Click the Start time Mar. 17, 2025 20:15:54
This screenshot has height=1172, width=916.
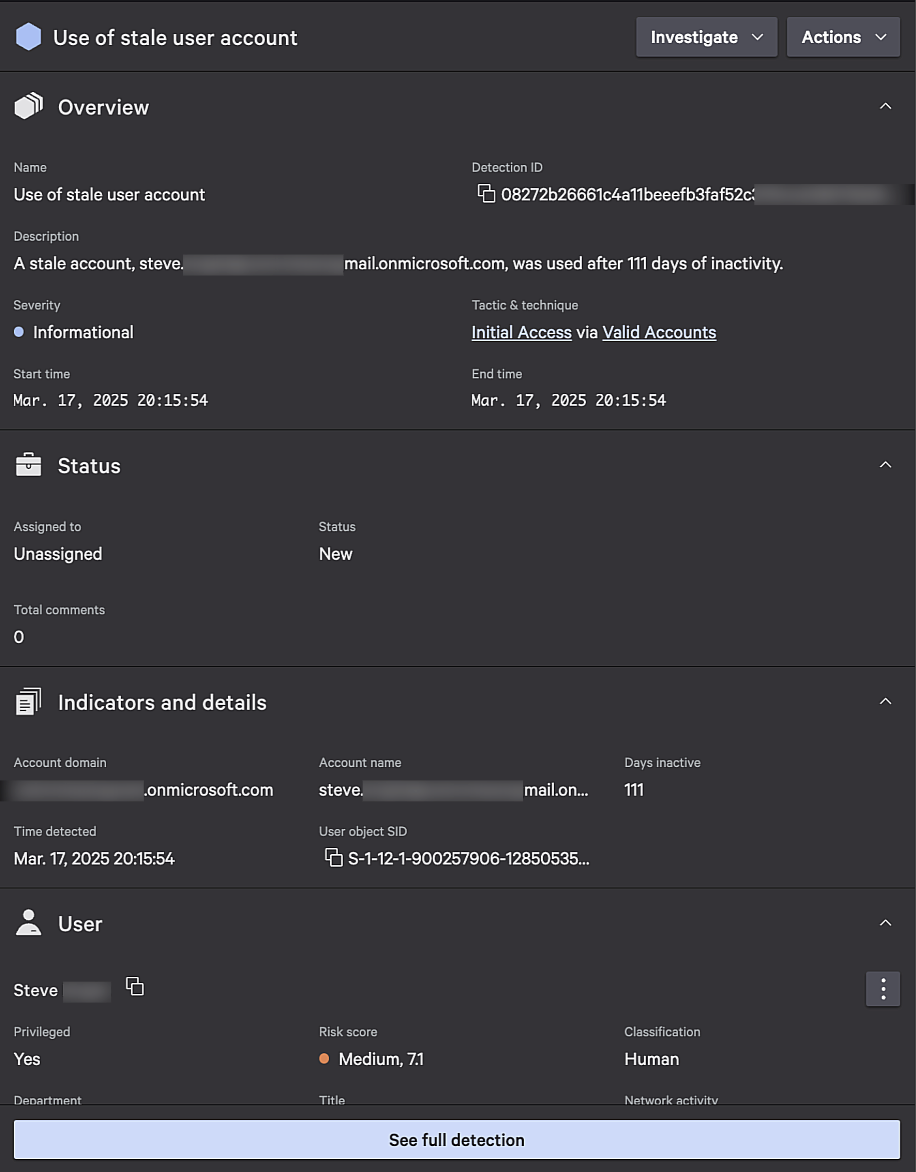click(111, 401)
